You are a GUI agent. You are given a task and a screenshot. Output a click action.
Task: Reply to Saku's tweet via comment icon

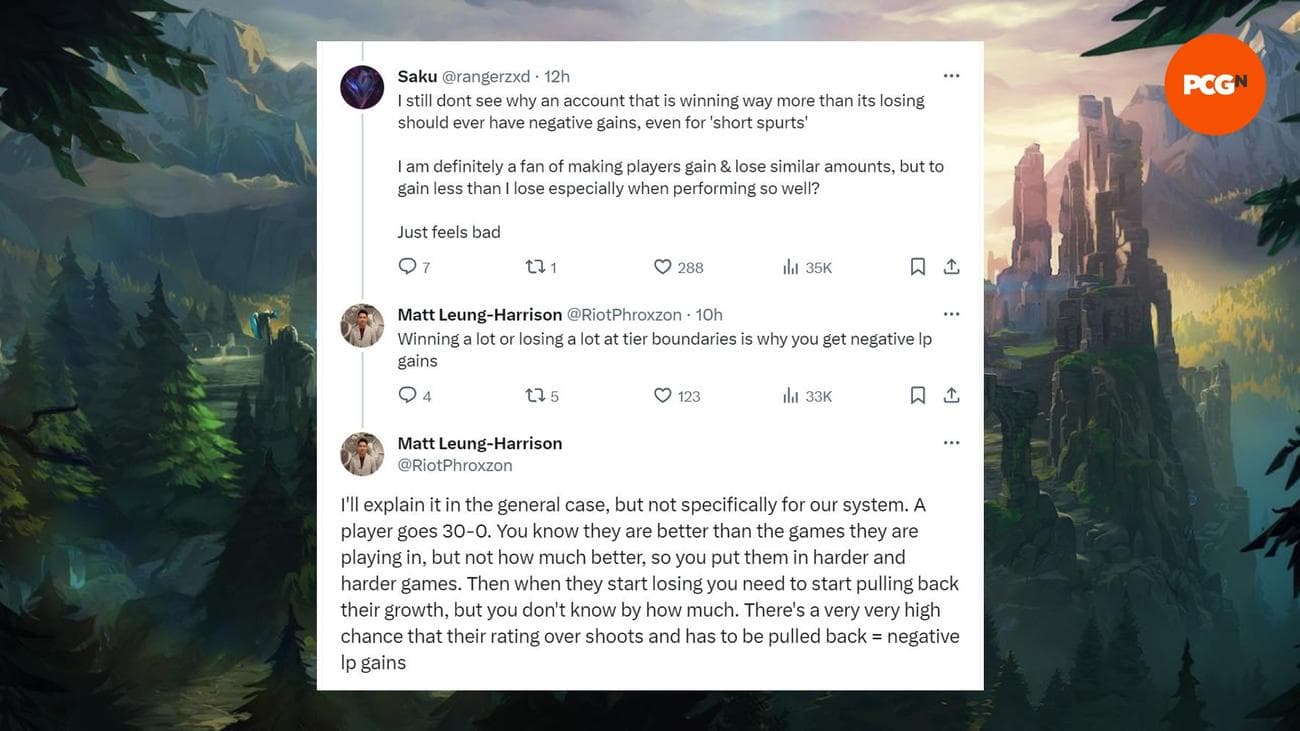pos(407,266)
